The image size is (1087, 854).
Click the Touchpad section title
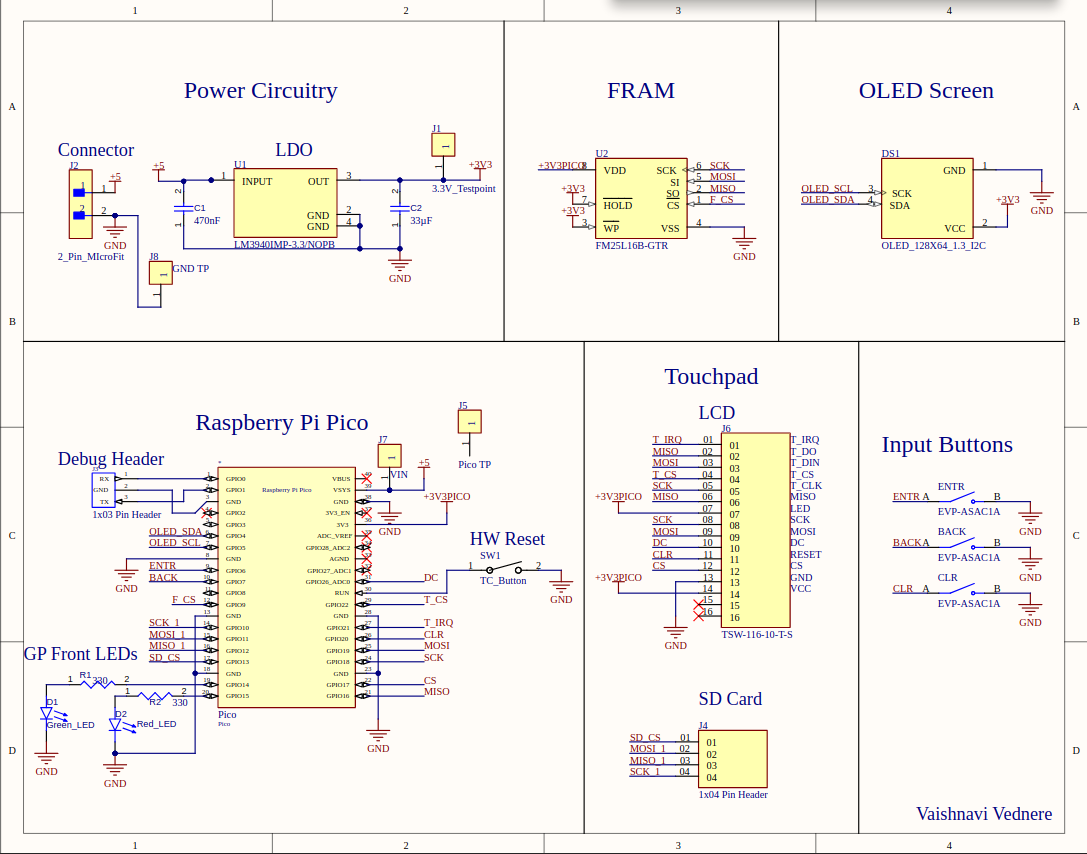coord(711,376)
